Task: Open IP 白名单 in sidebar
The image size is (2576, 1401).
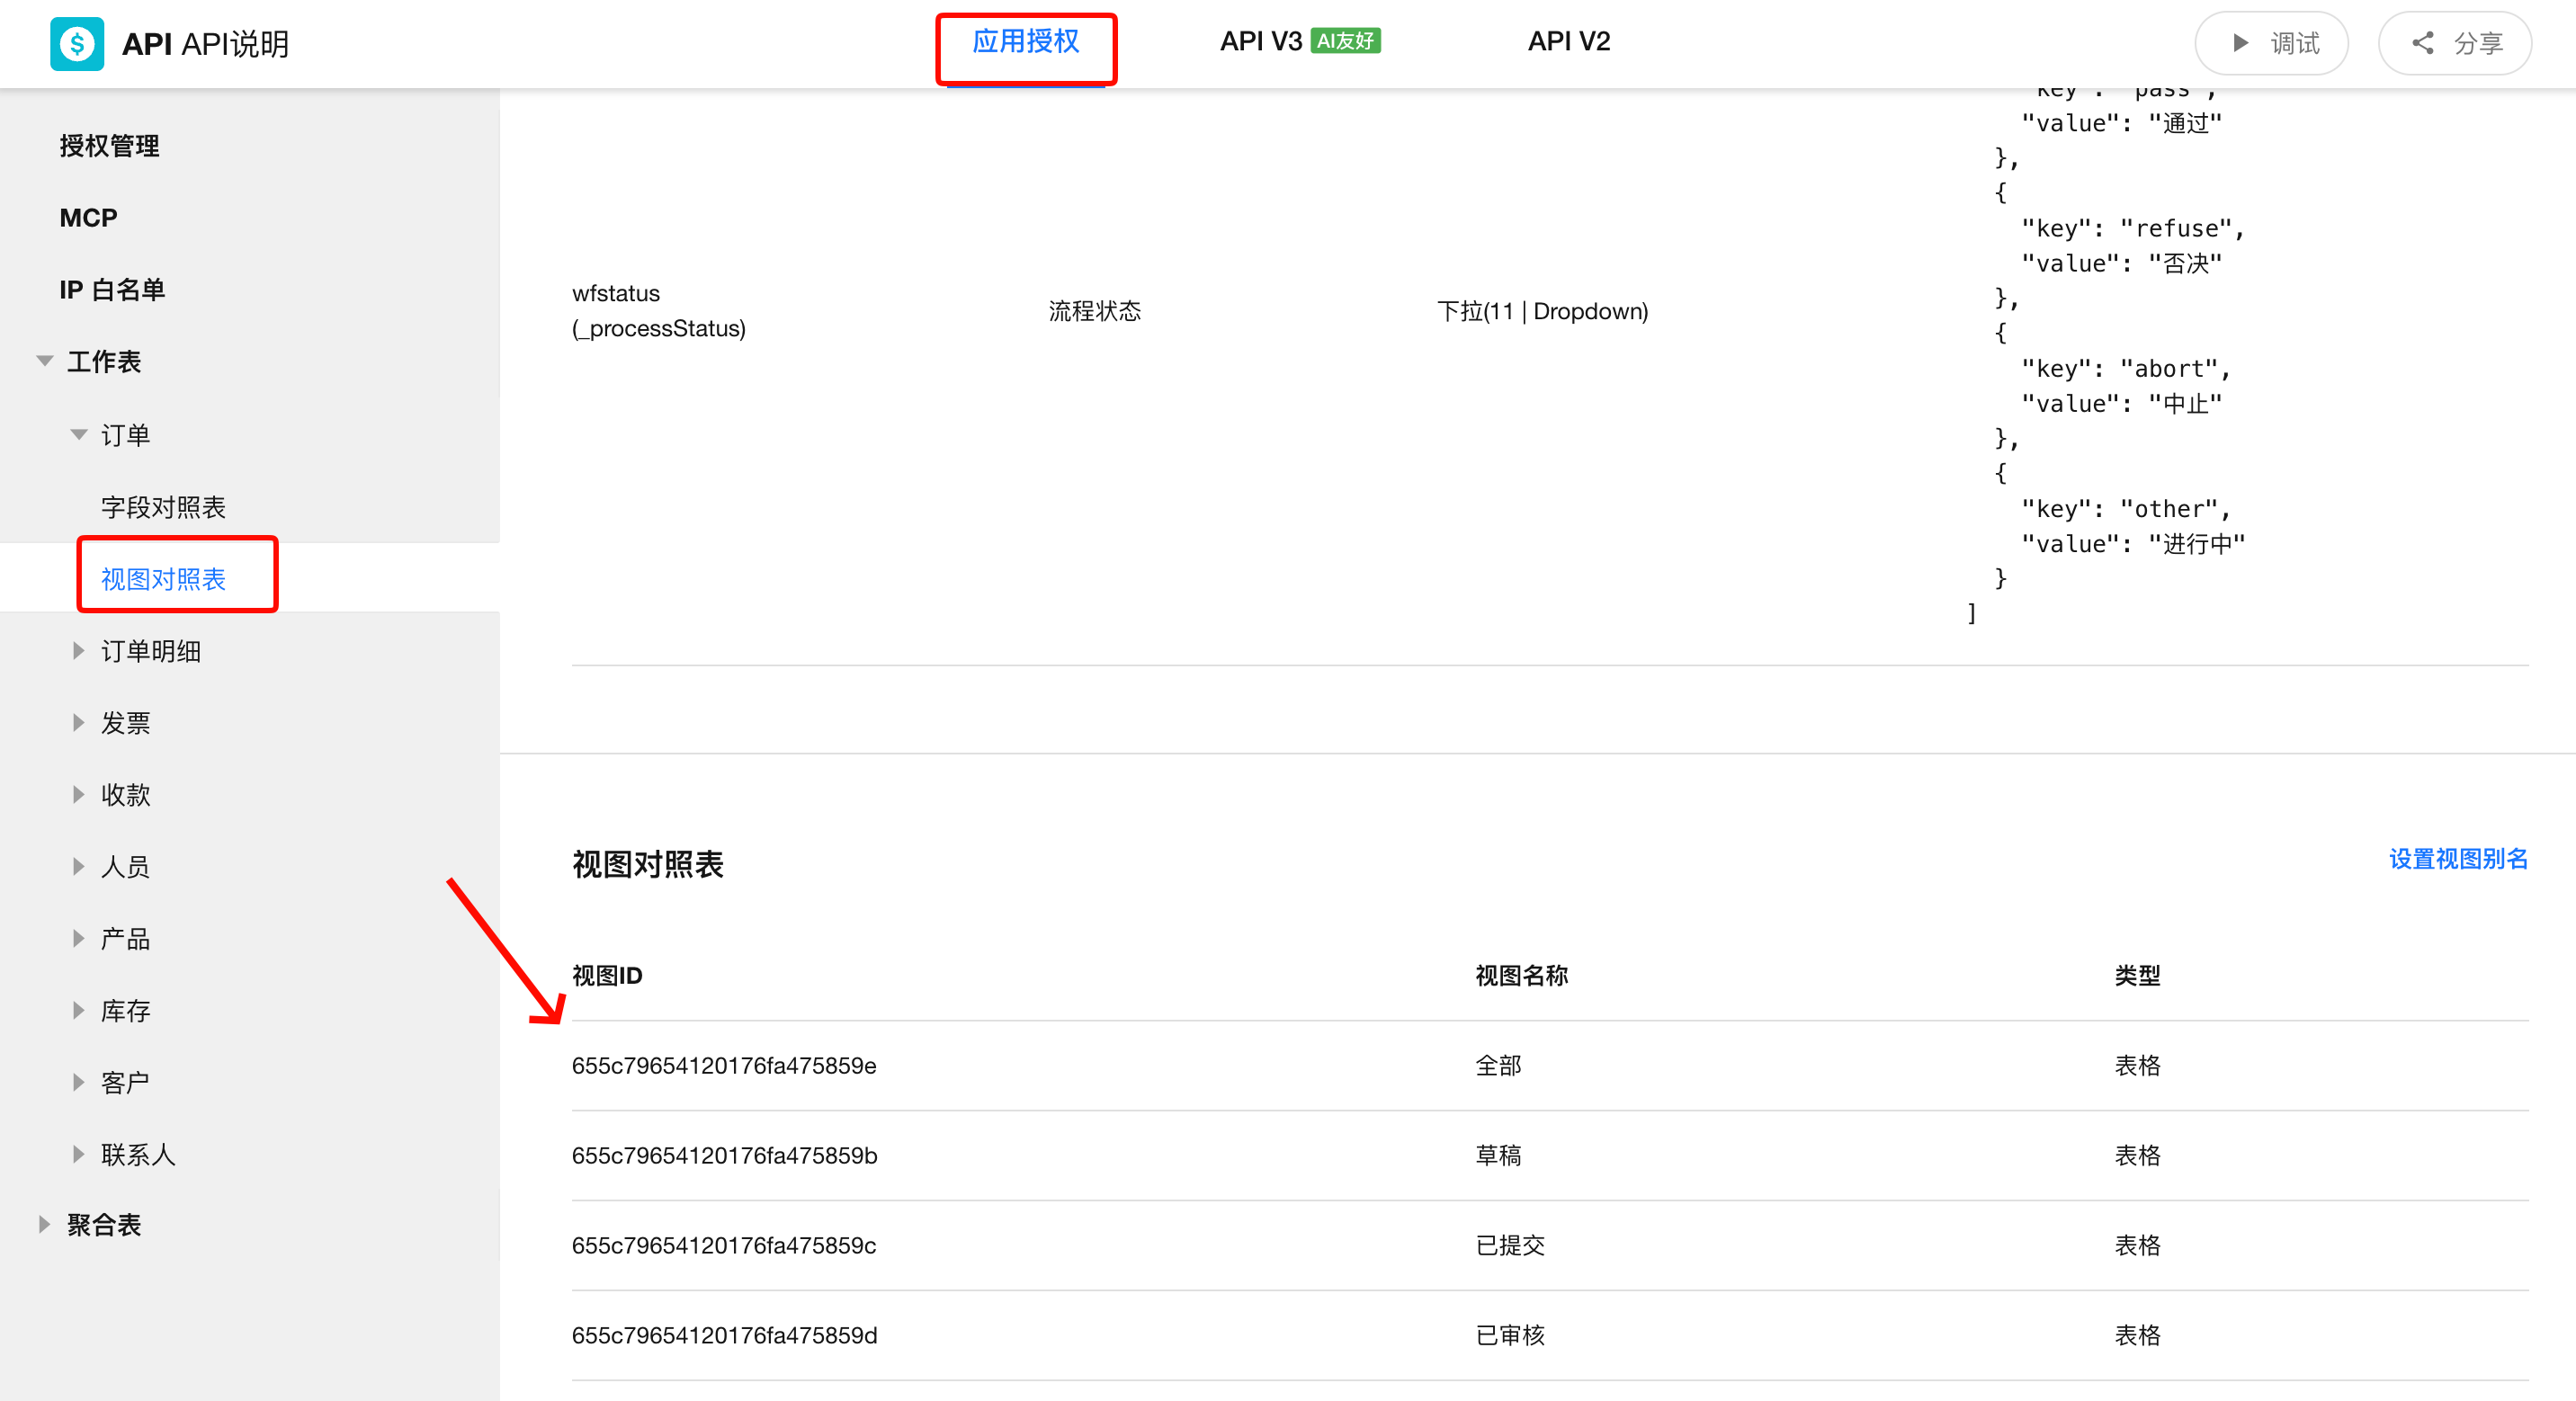Action: 112,290
